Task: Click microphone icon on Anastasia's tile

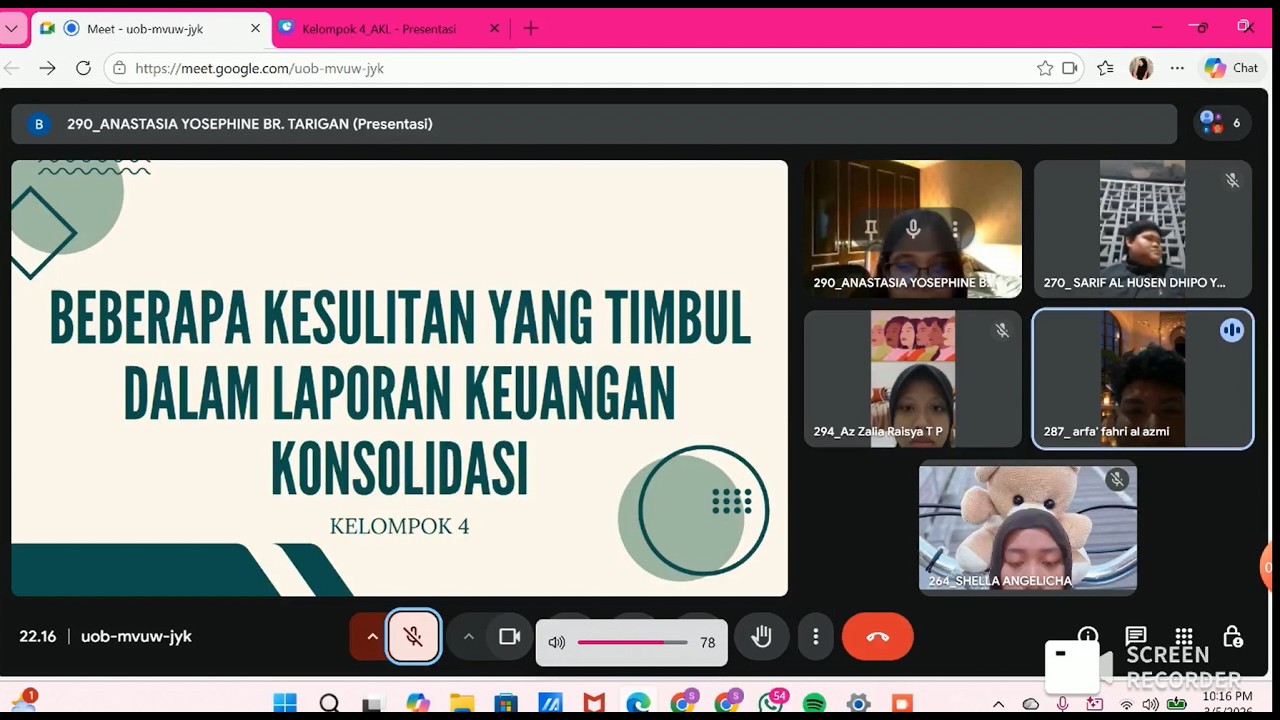Action: pyautogui.click(x=913, y=229)
